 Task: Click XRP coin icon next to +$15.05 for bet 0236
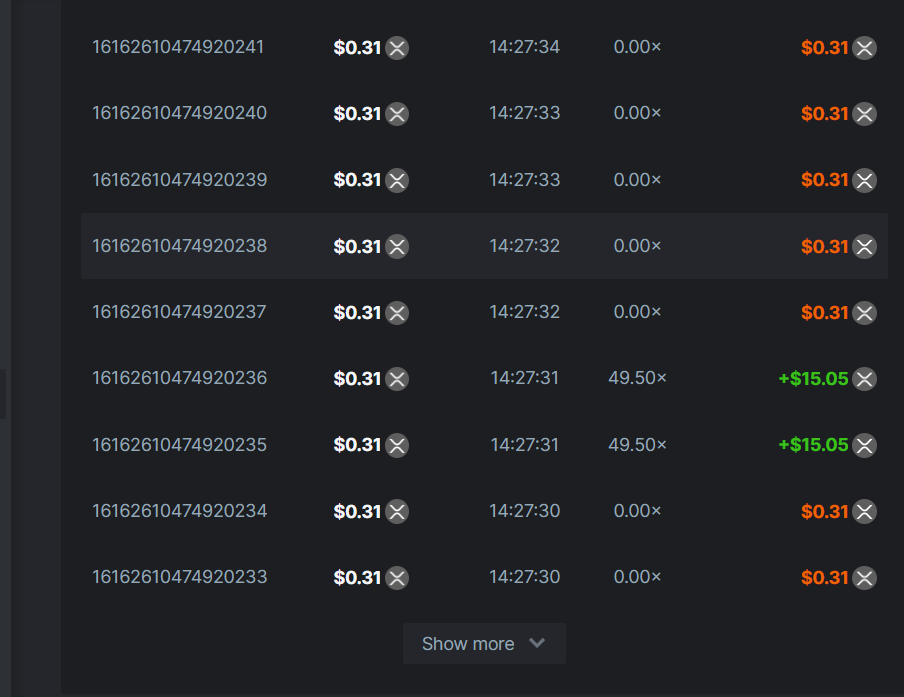pos(865,379)
